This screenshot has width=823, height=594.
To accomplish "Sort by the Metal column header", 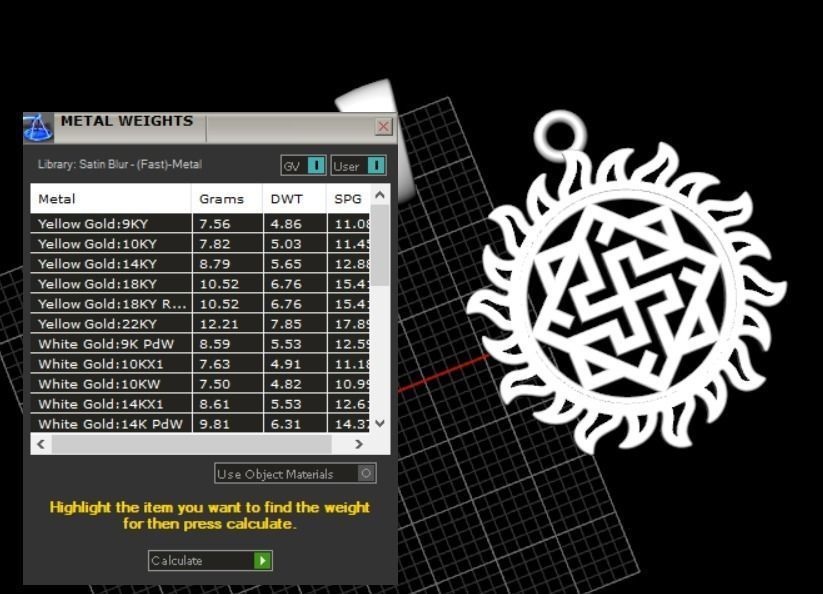I will coord(111,199).
